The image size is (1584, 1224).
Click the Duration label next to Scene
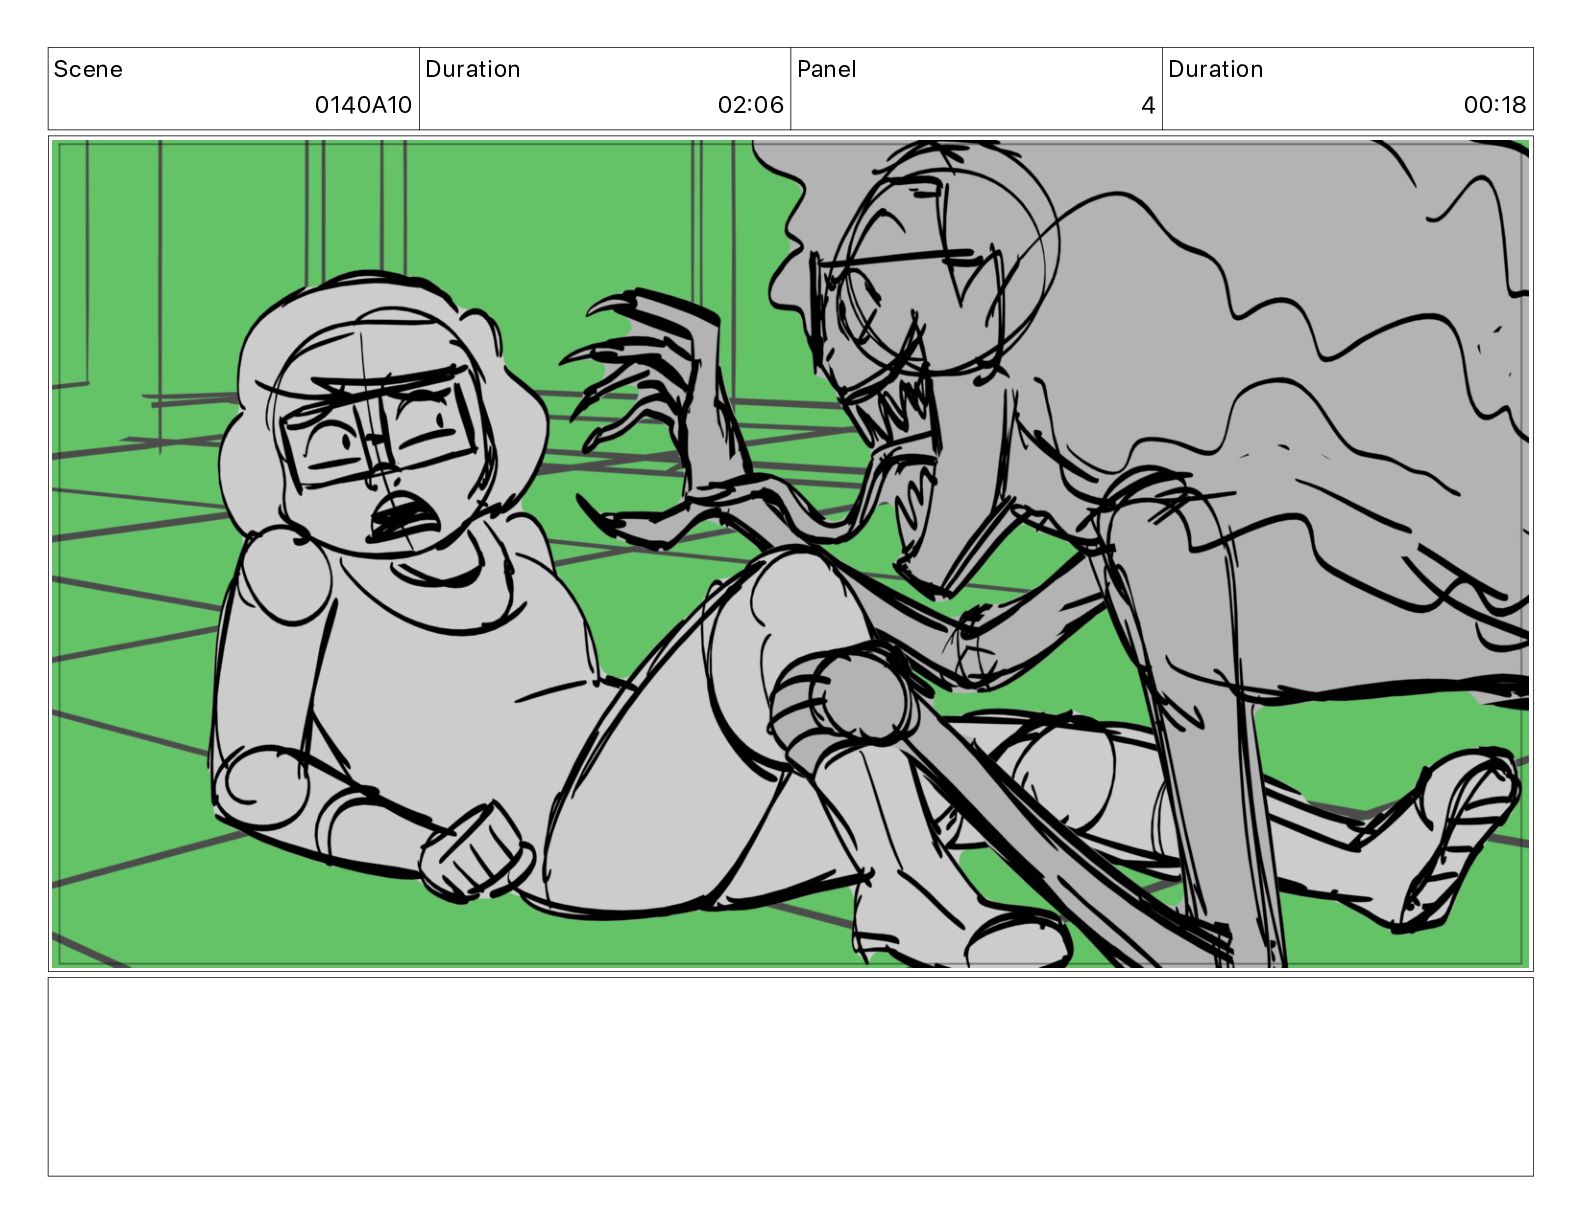(x=472, y=69)
